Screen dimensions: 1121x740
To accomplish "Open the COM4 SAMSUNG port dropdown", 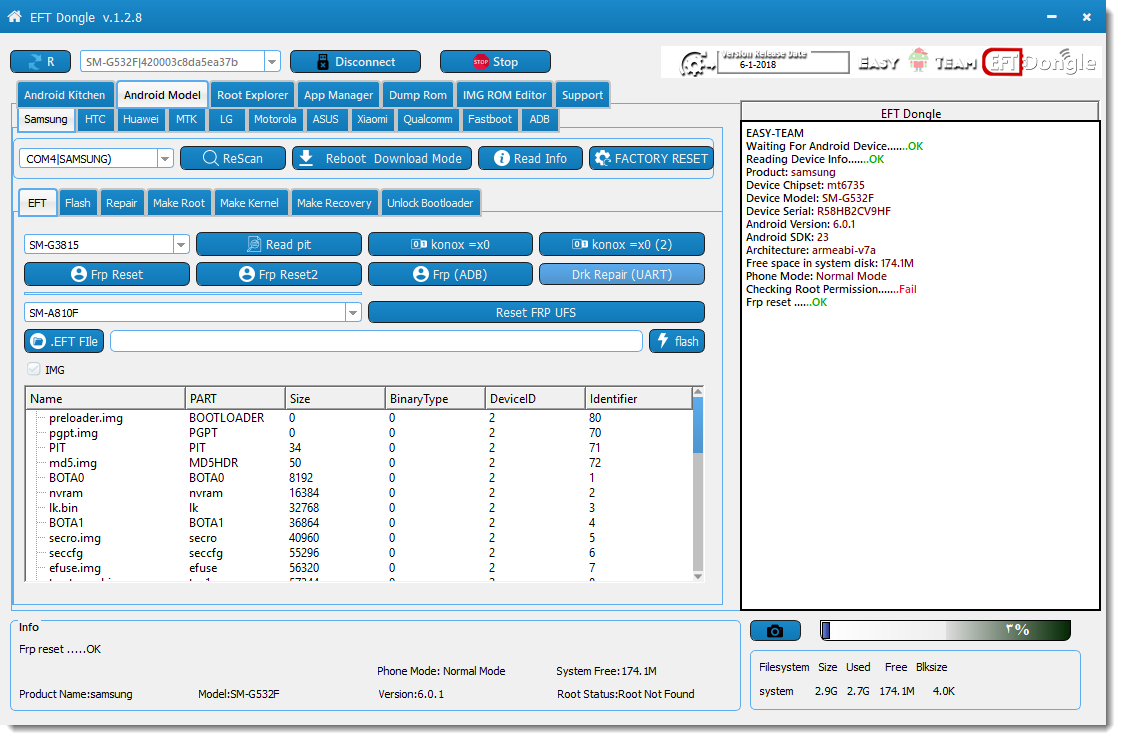I will [165, 159].
